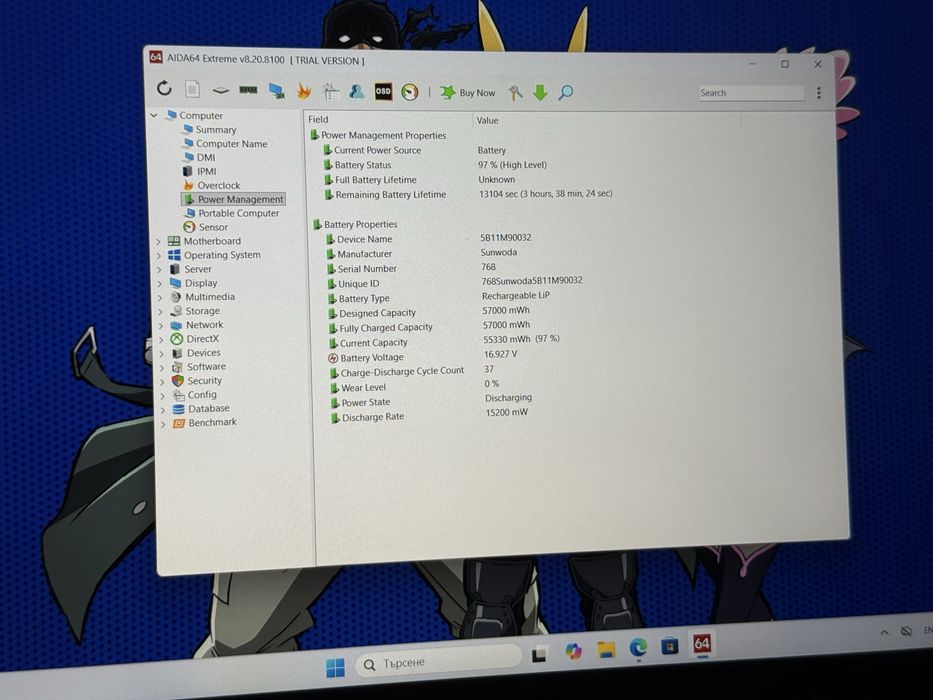The width and height of the screenshot is (933, 700).
Task: Launch the system stability test flame icon
Action: click(304, 91)
